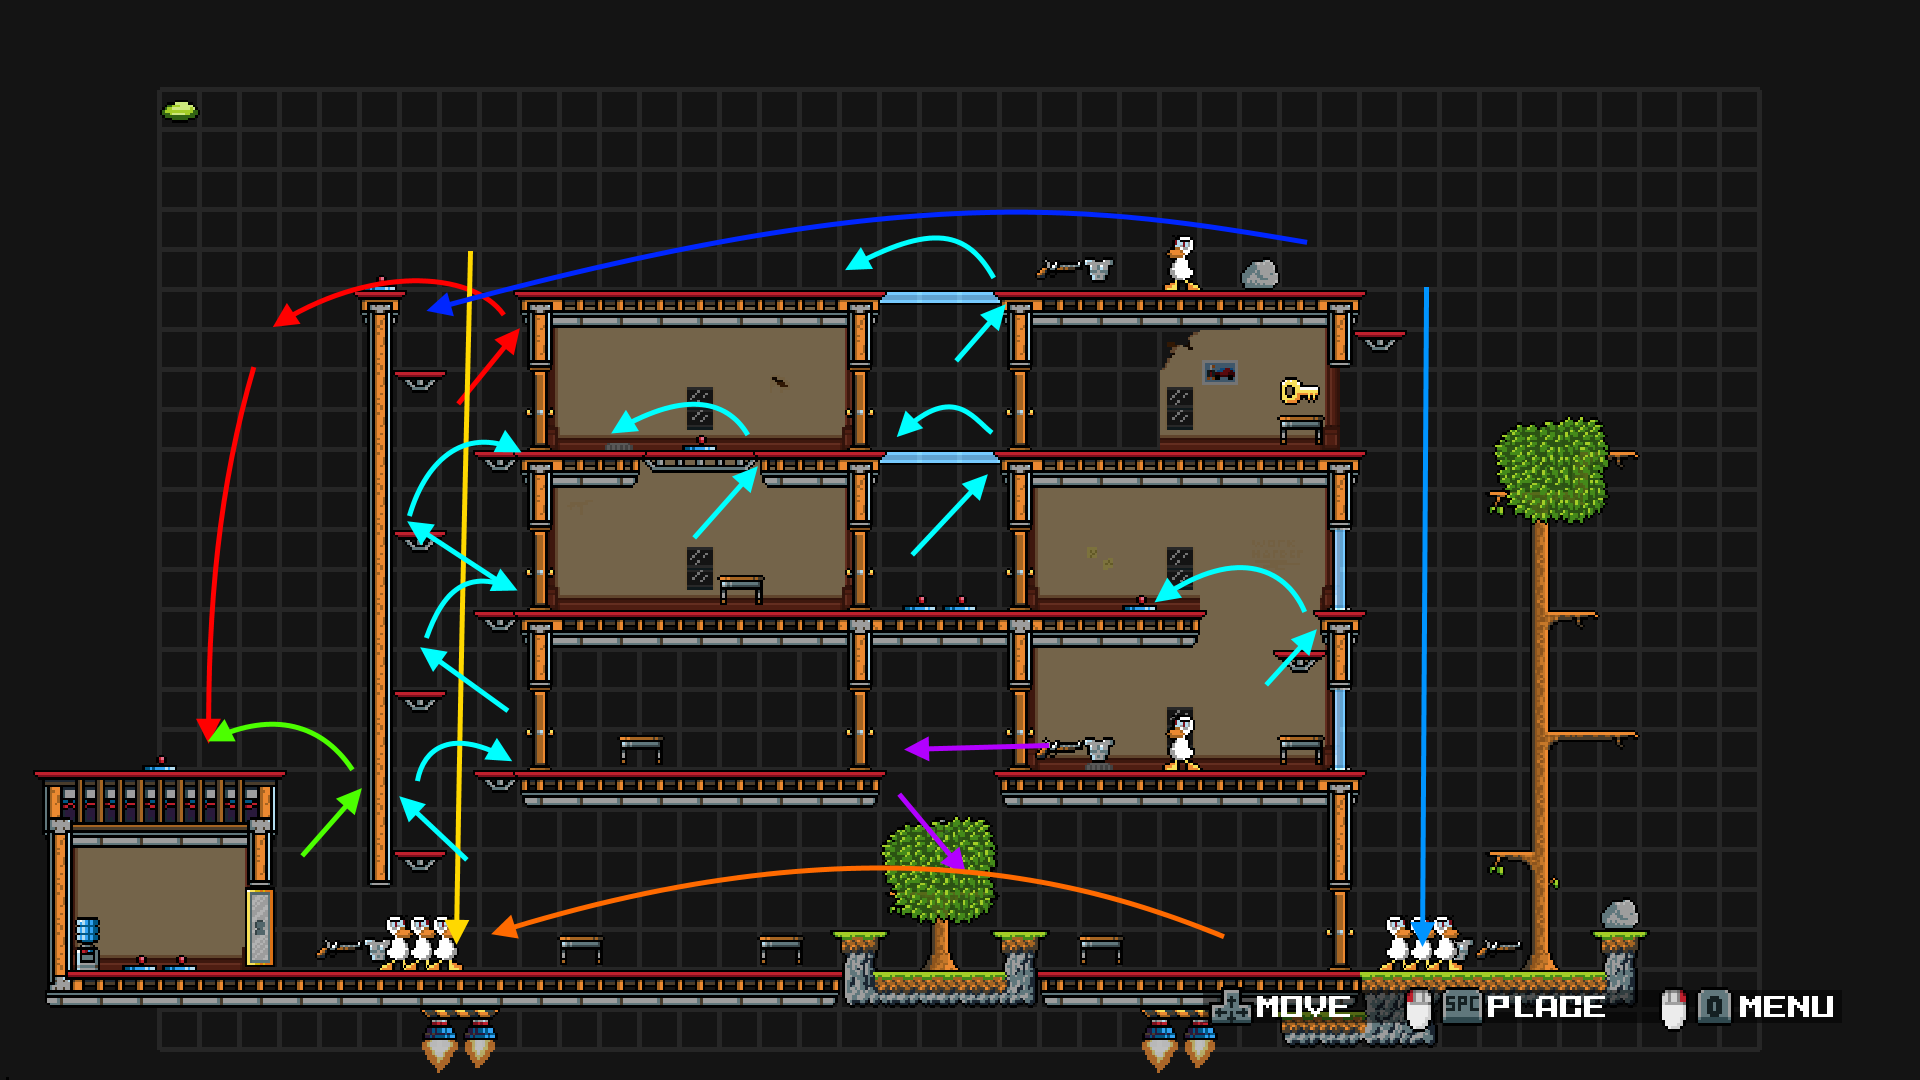Click the O key icon beside MENU
Viewport: 1920px width, 1080px height.
pyautogui.click(x=1714, y=1006)
